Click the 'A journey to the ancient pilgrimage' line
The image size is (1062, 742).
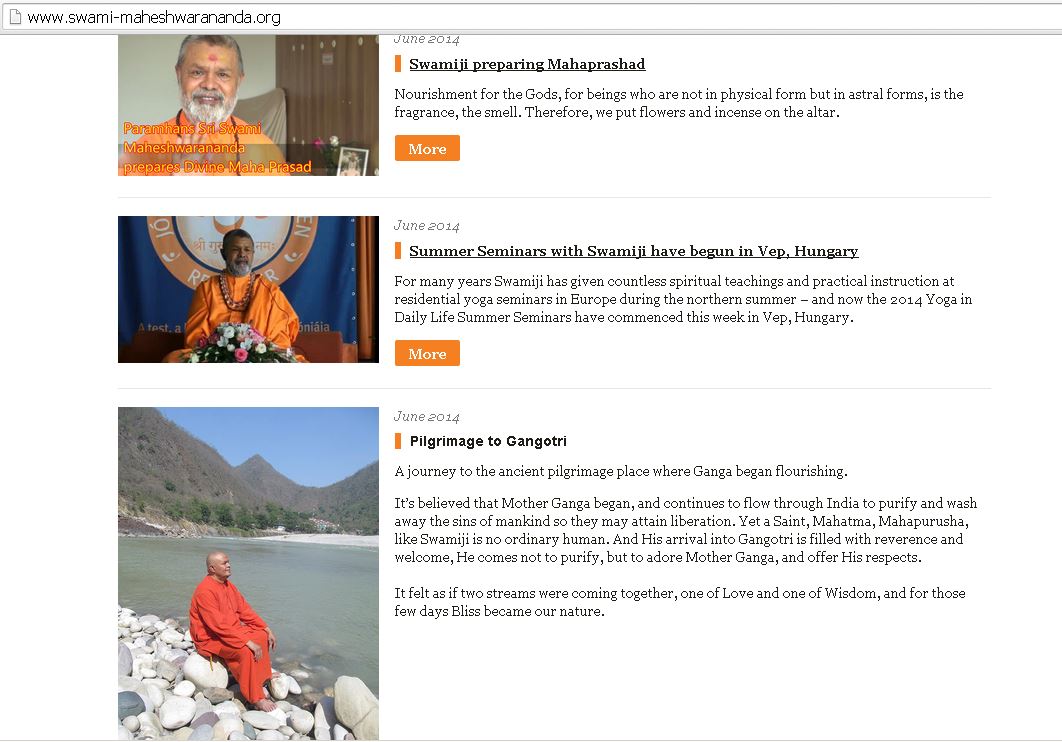click(620, 471)
